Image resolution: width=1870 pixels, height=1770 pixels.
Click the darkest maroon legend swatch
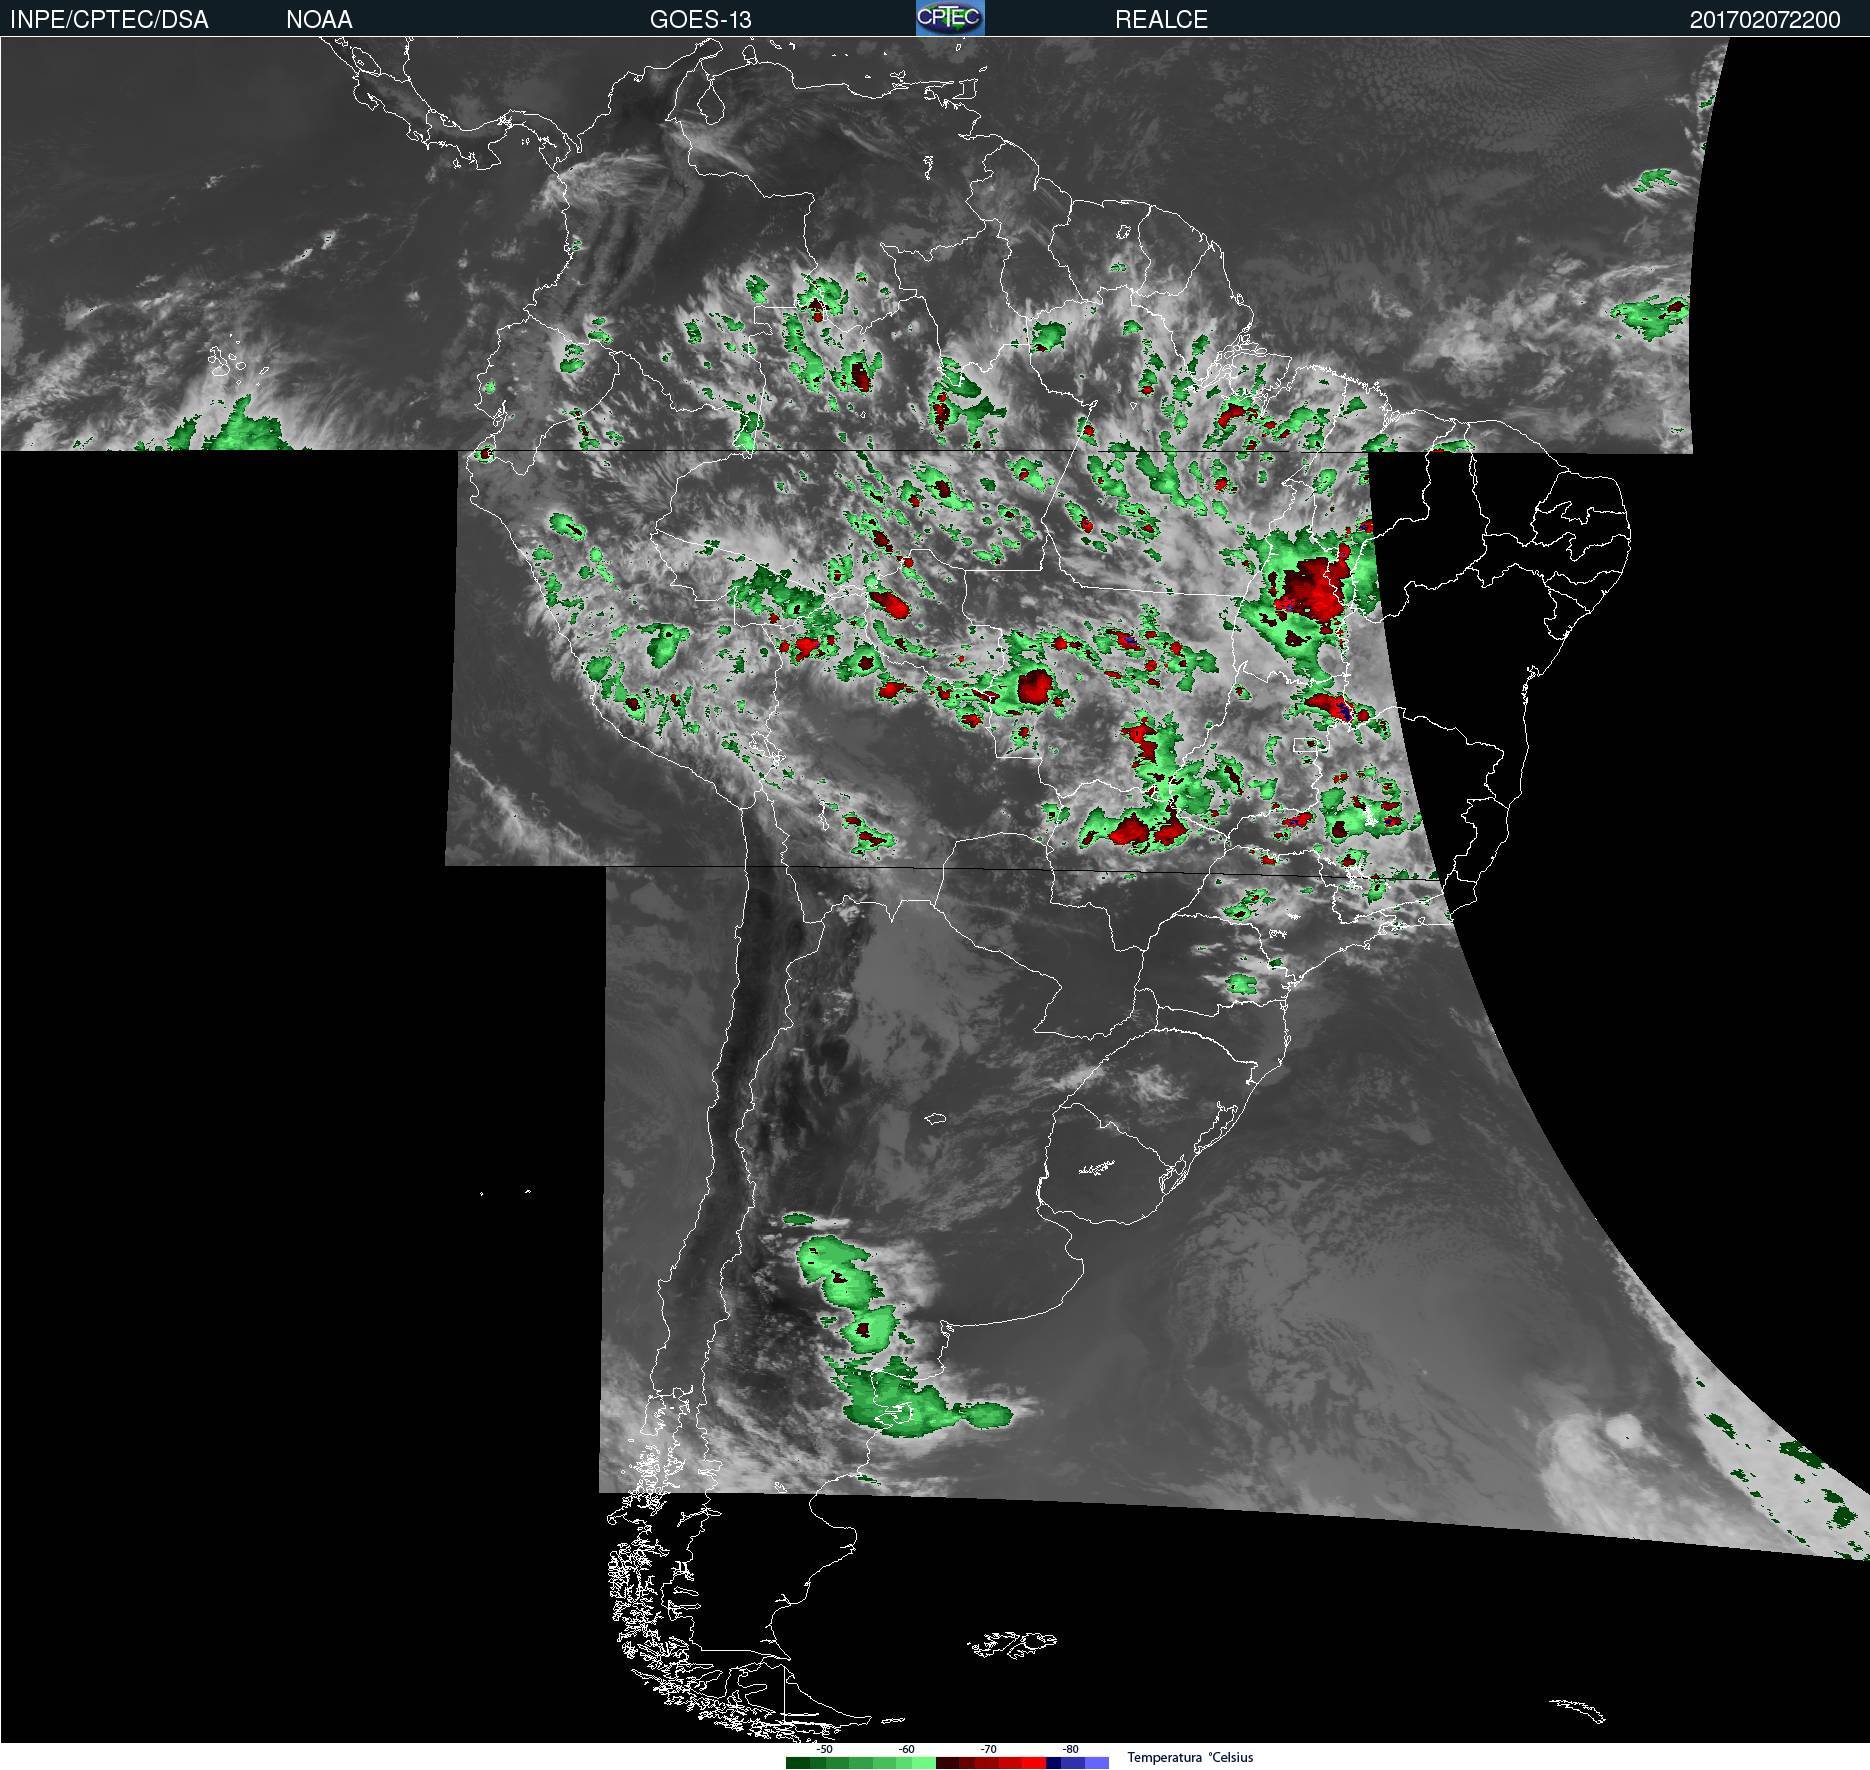[x=947, y=1763]
